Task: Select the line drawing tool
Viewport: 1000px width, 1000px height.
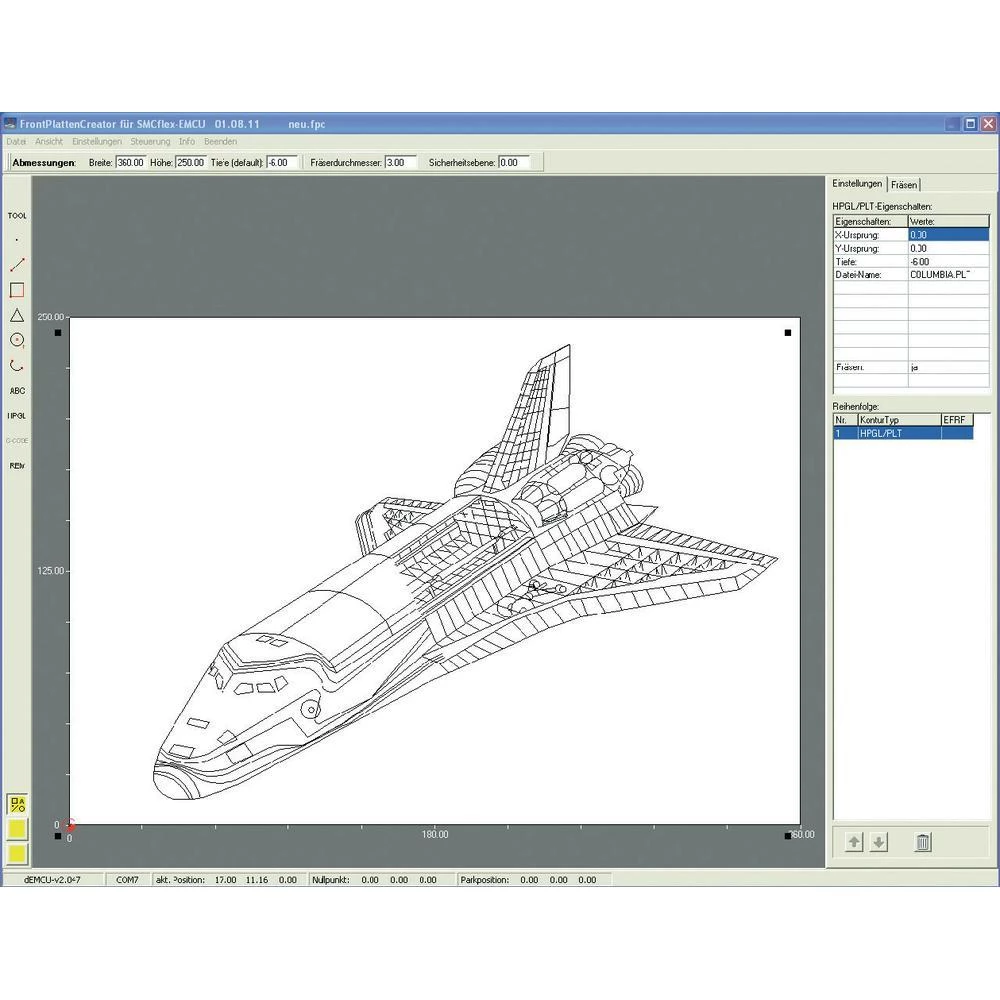Action: click(17, 265)
